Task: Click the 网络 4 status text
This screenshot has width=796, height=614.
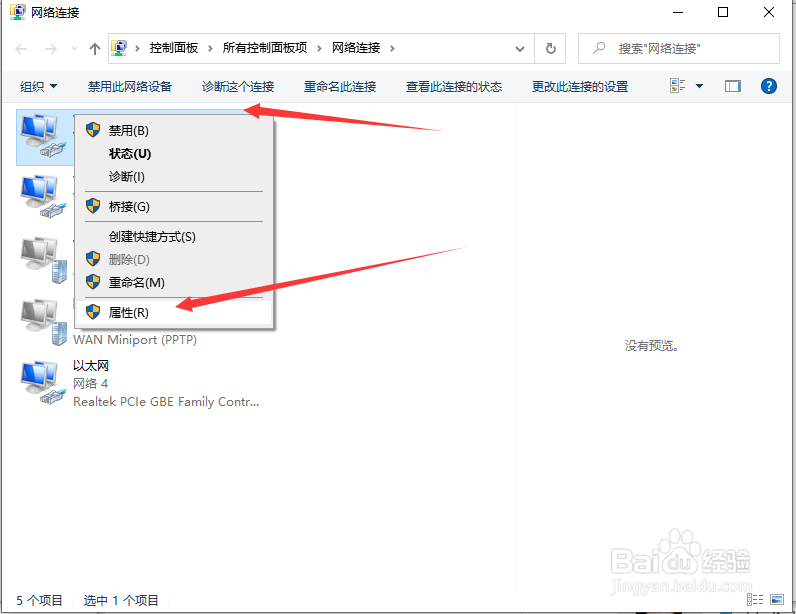Action: click(90, 383)
